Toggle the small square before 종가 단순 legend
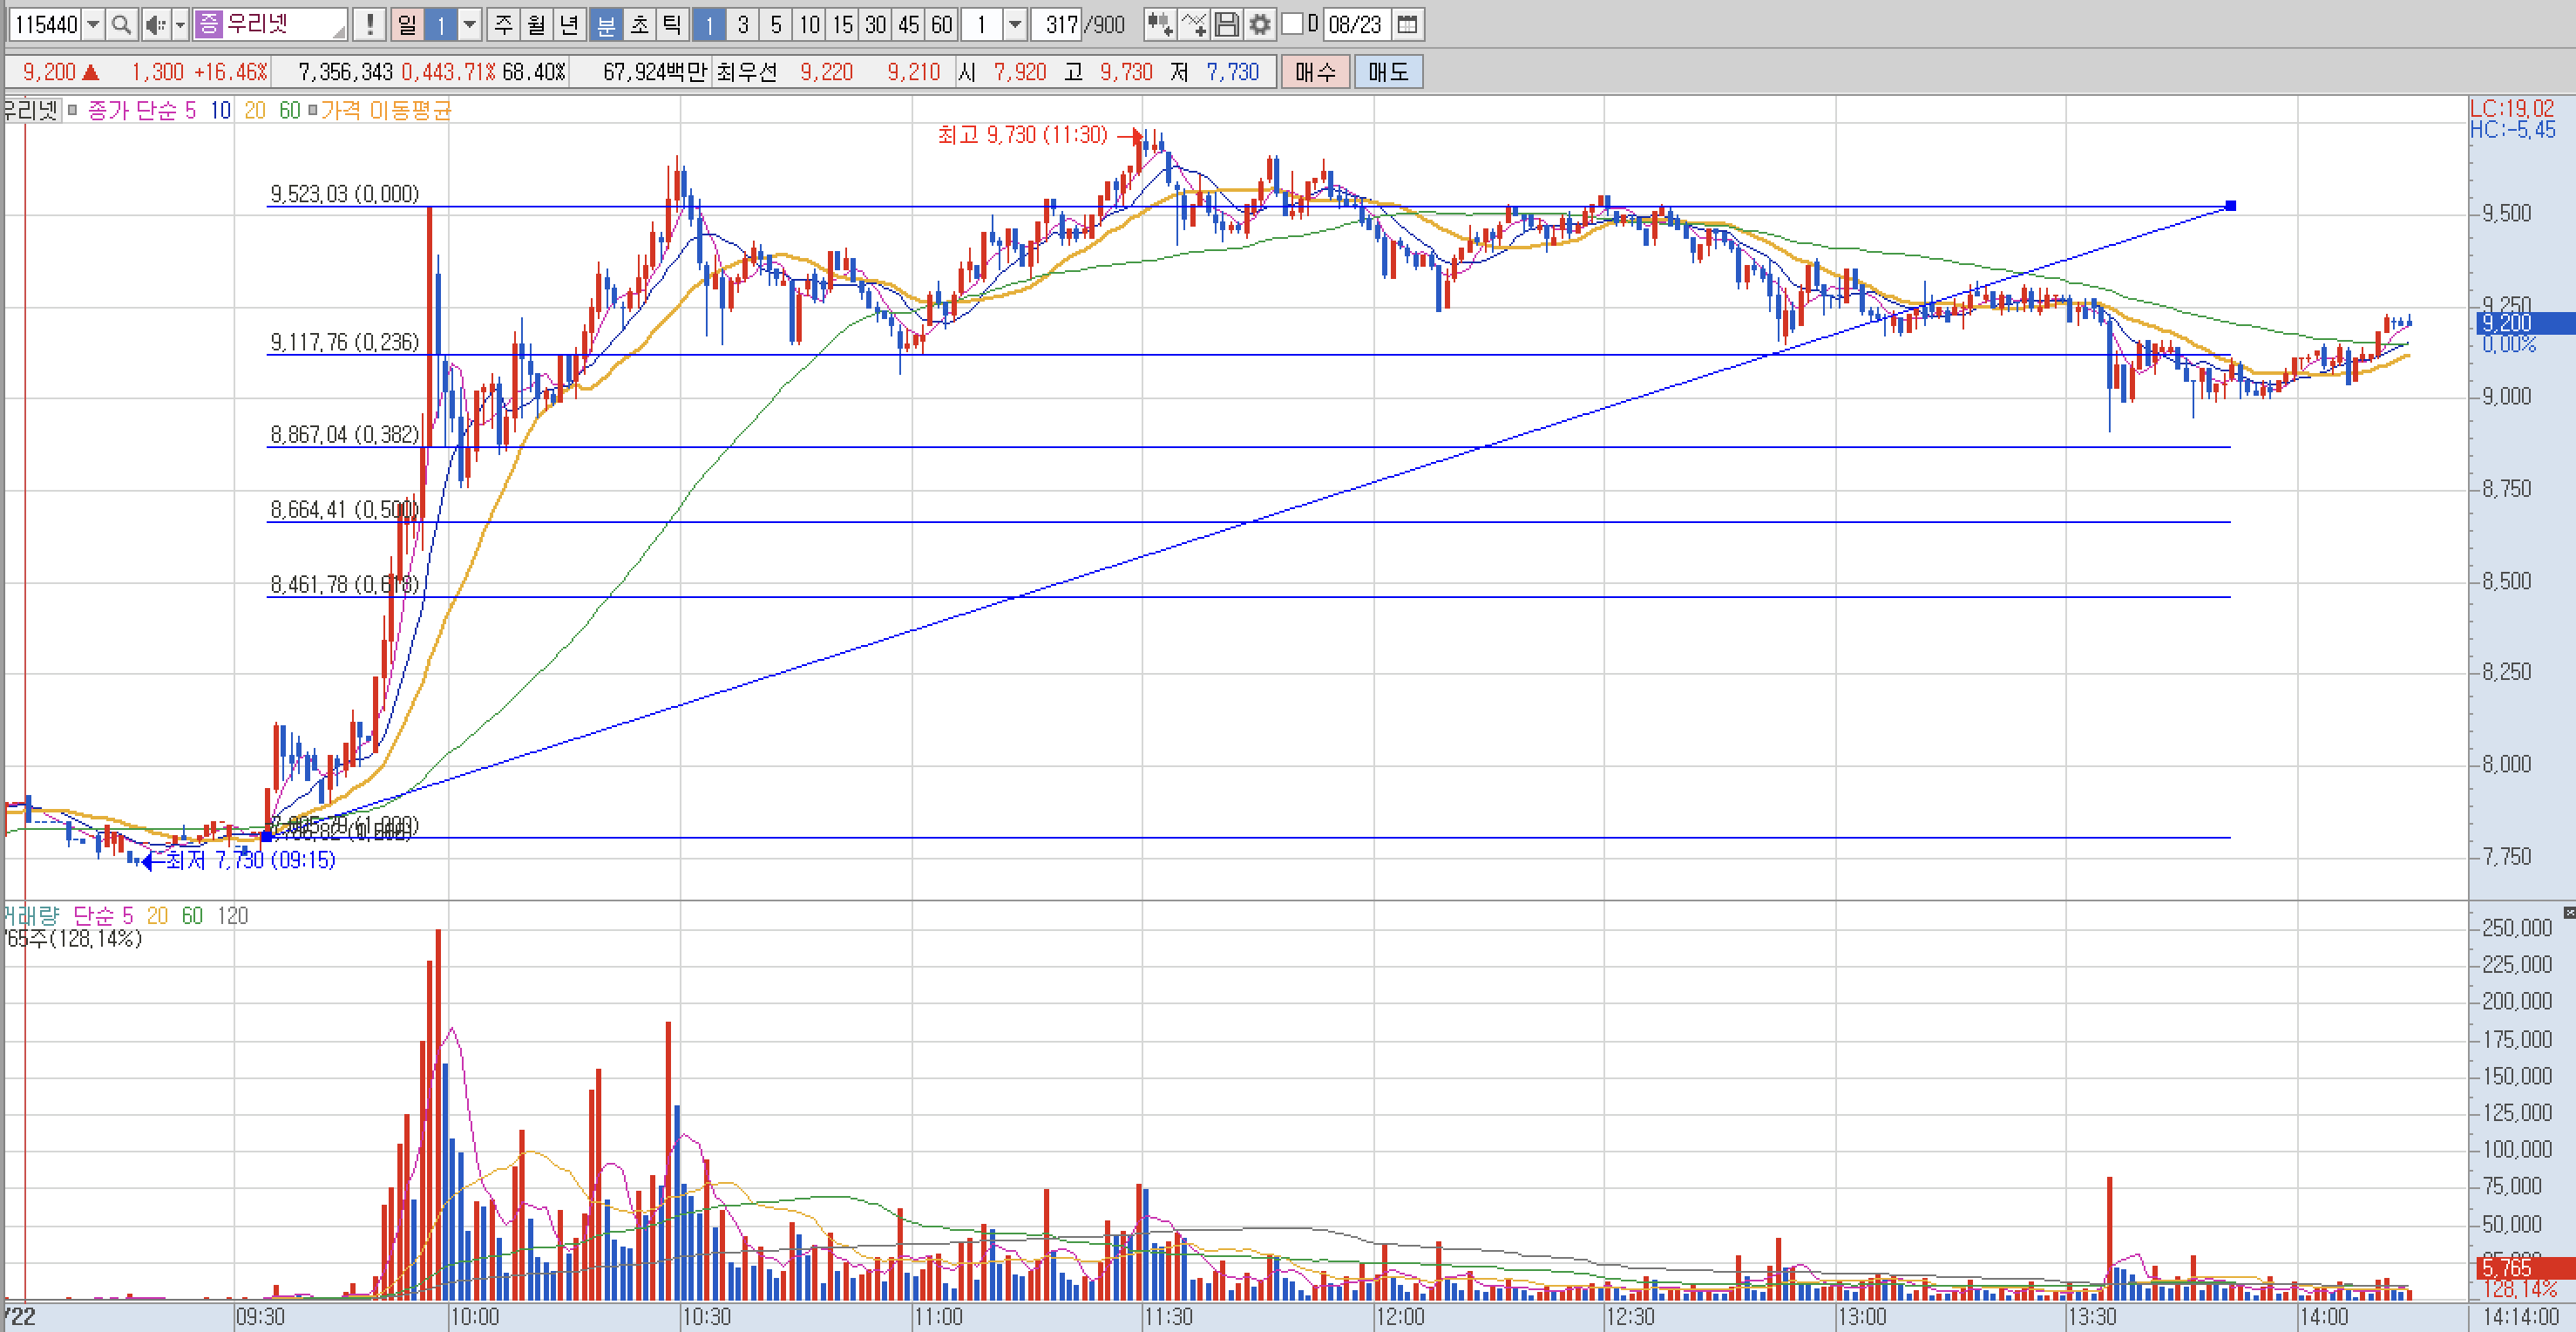This screenshot has width=2576, height=1332. 72,110
